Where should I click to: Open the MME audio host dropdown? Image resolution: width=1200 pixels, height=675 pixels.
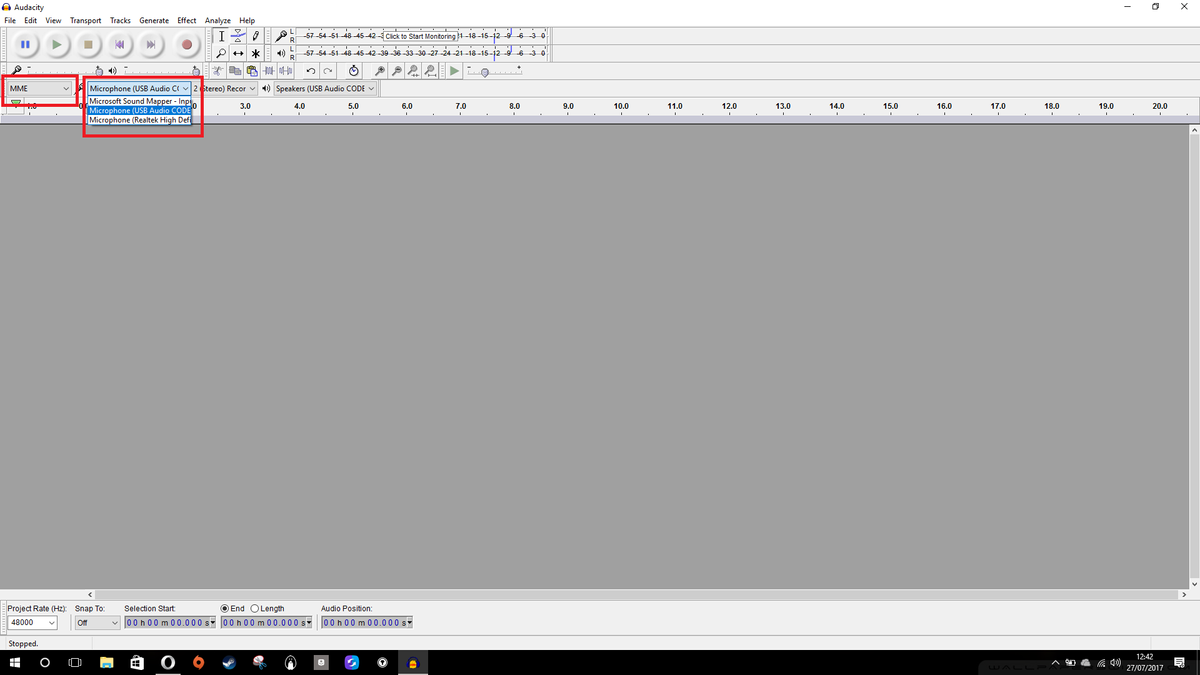pos(41,89)
